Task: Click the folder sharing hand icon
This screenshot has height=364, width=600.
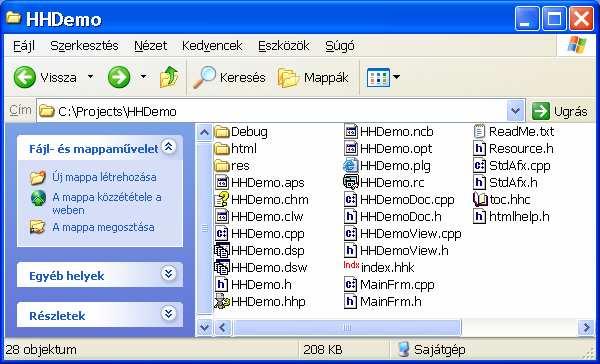Action: (38, 227)
